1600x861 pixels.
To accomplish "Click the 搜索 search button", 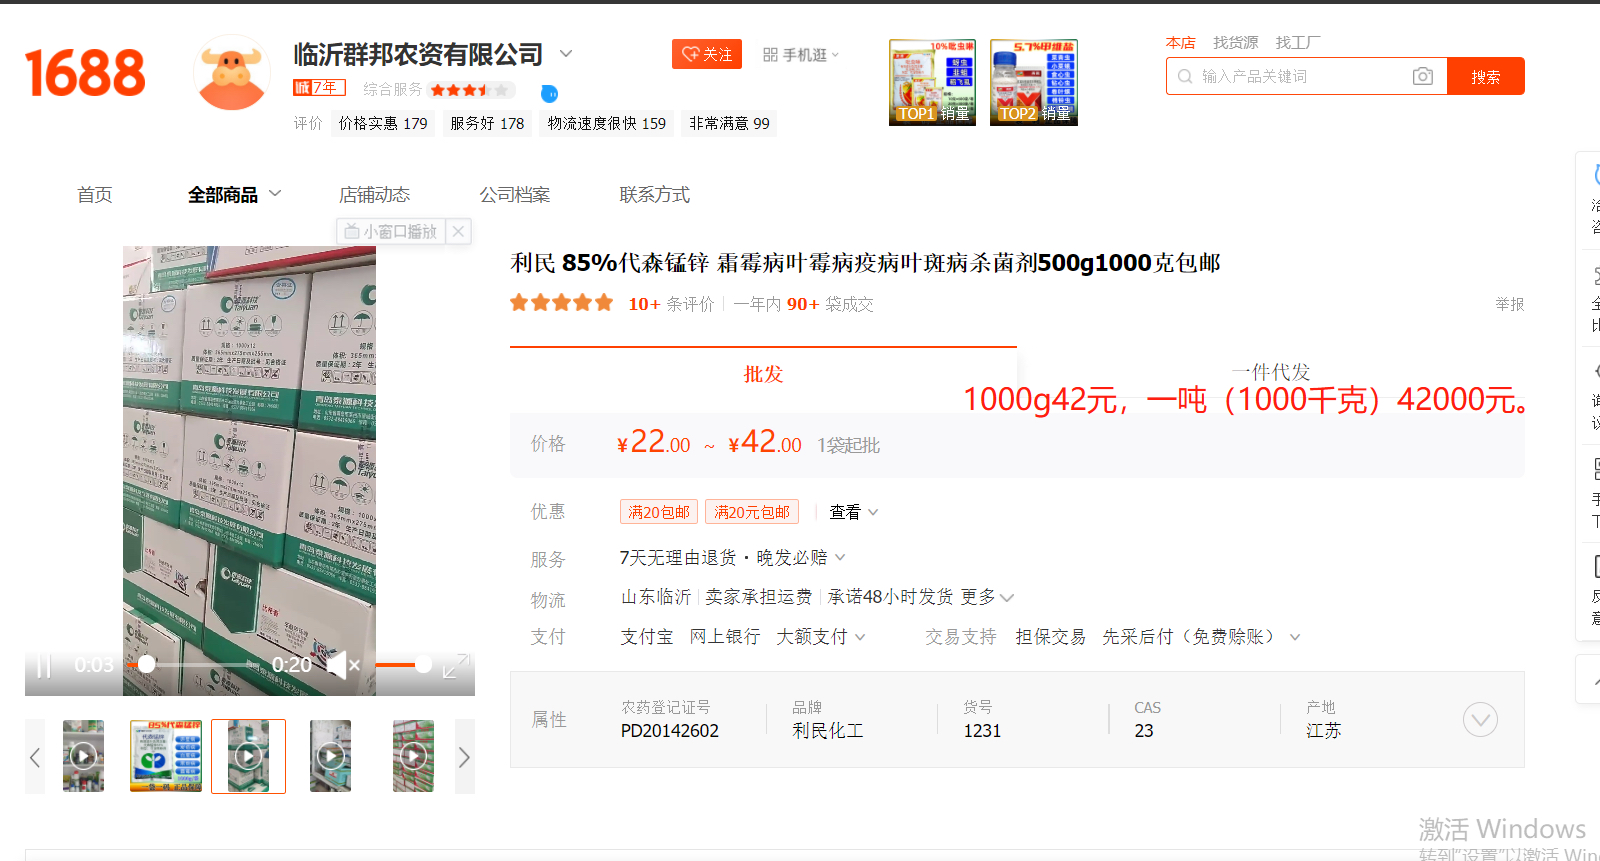I will 1485,76.
